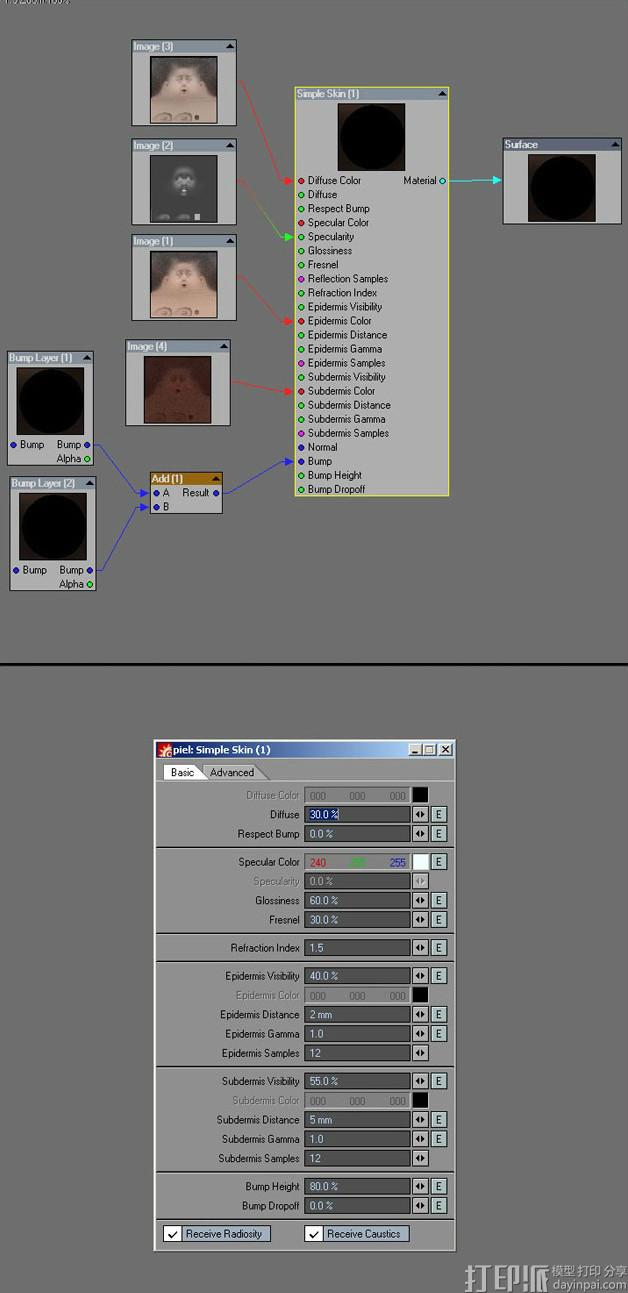Image resolution: width=628 pixels, height=1293 pixels.
Task: Click the Diffuse value arrow stepper
Action: 420,815
